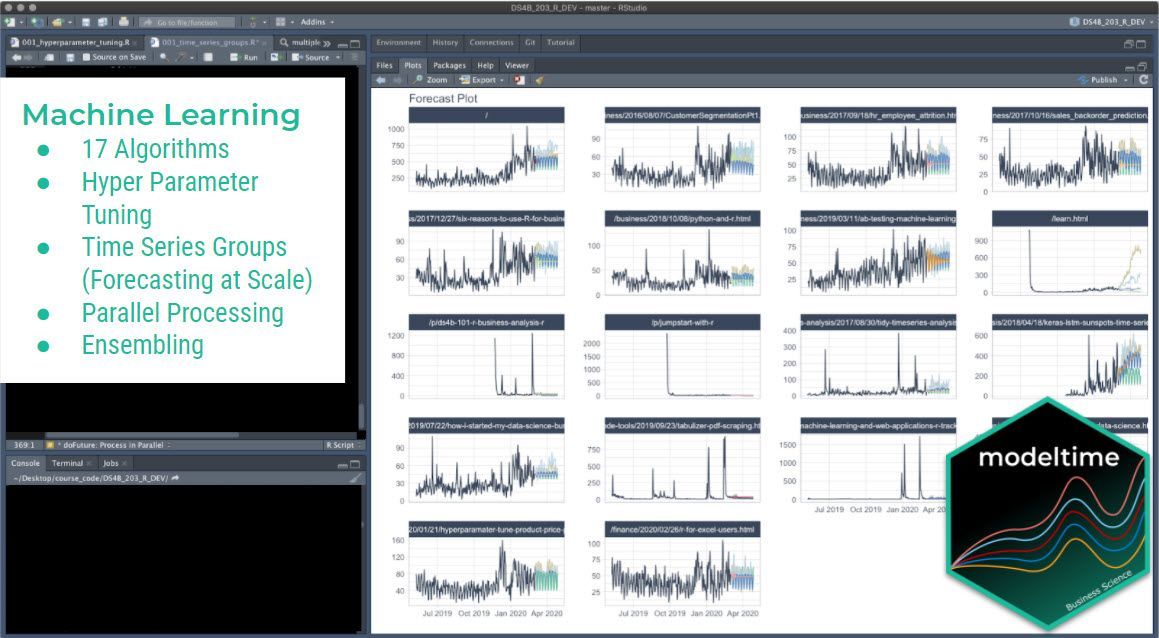Open the Viewer tab

point(517,65)
